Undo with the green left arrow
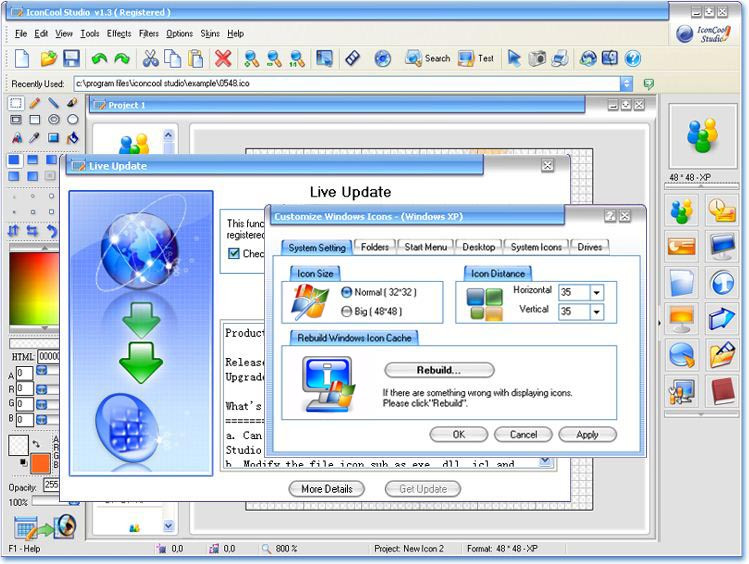Viewport: 749px width, 564px height. (99, 59)
